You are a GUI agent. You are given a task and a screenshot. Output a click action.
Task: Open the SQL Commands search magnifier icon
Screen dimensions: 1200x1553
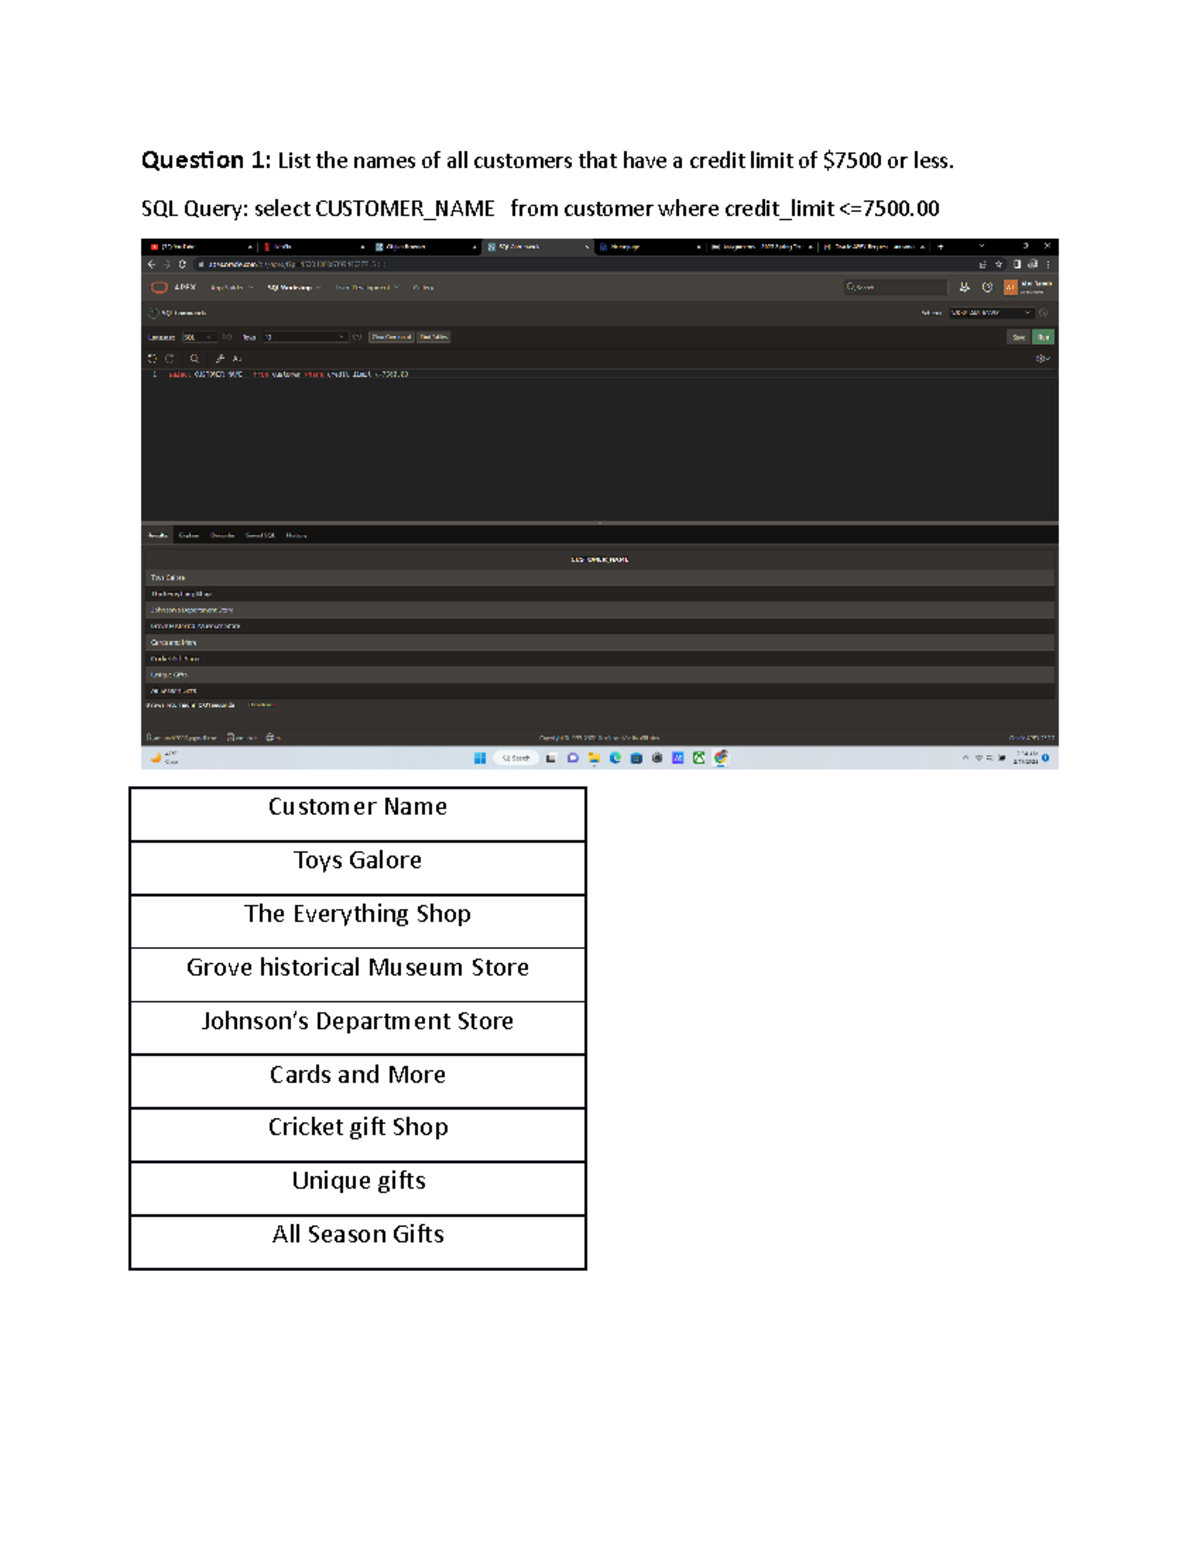pos(194,358)
